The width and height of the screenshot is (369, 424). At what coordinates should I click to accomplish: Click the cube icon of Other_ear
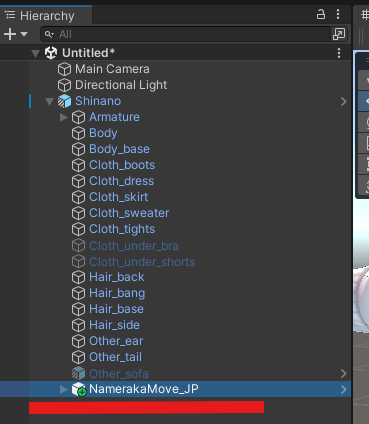coord(78,341)
